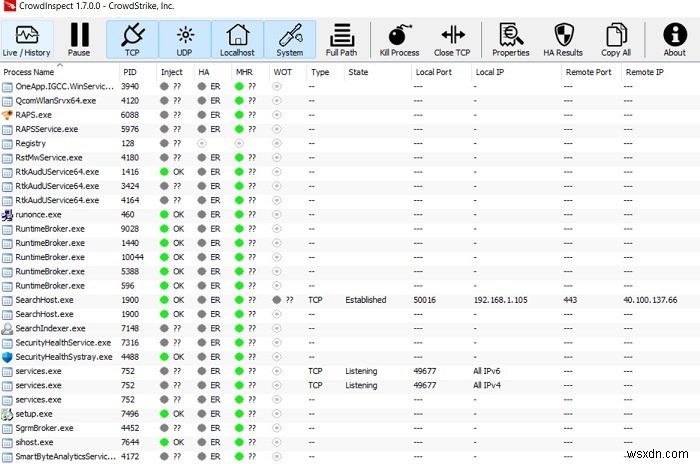Sort by HA column header
Image resolution: width=700 pixels, height=464 pixels.
point(213,72)
